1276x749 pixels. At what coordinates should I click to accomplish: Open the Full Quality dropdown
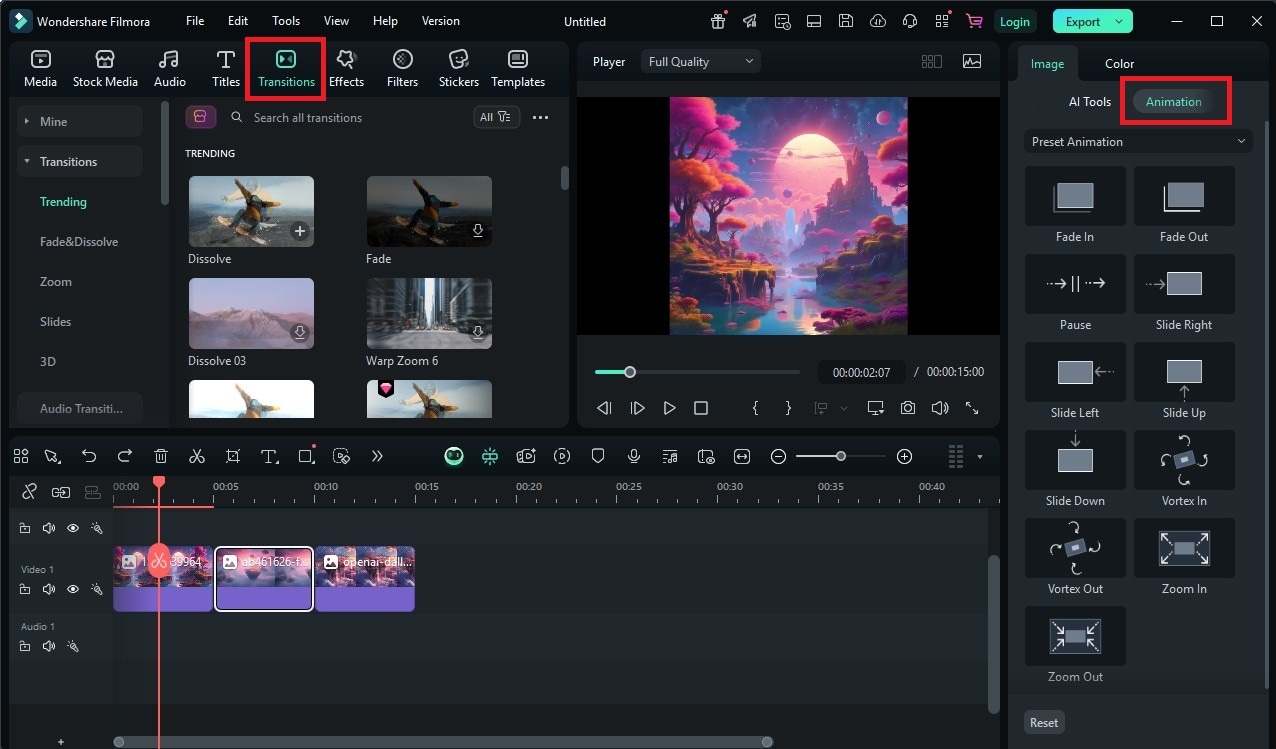click(701, 61)
